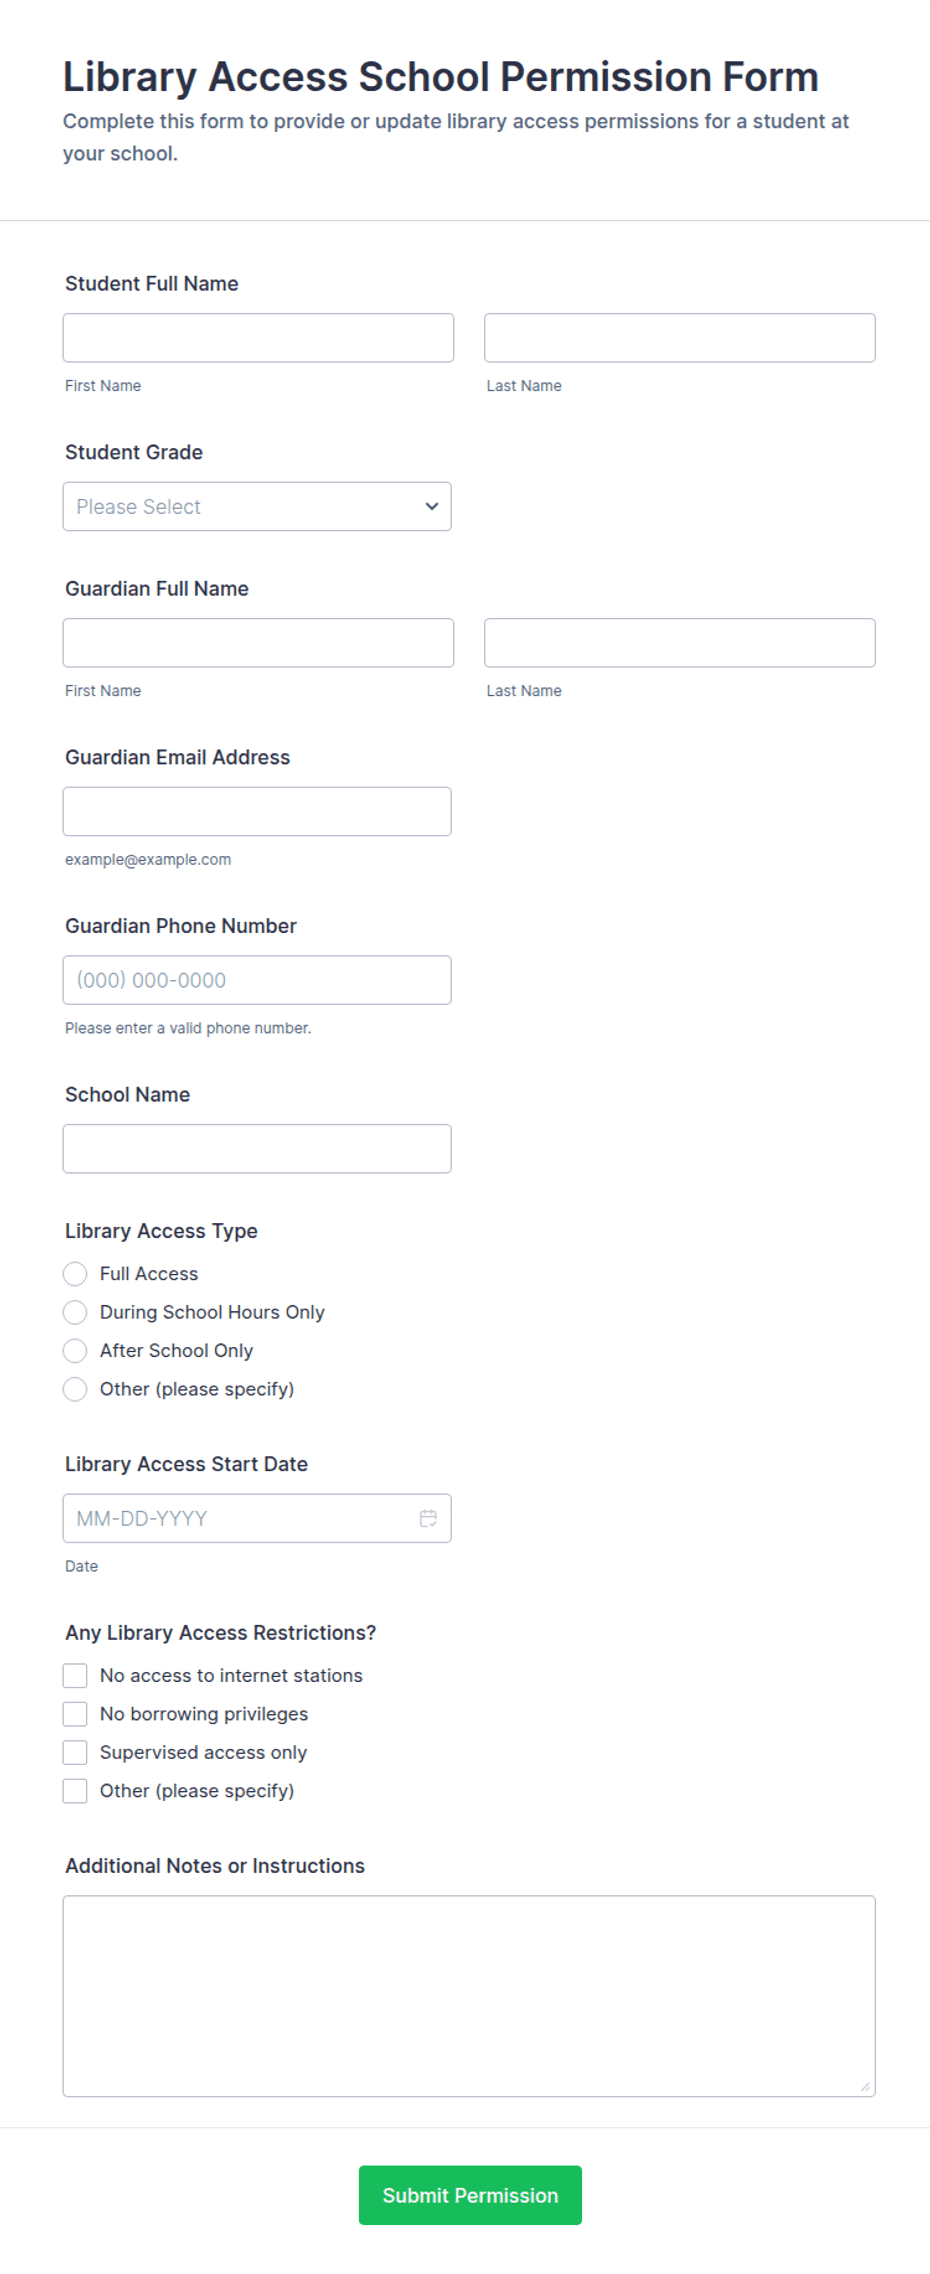
Task: Select After School Only option
Action: [75, 1351]
